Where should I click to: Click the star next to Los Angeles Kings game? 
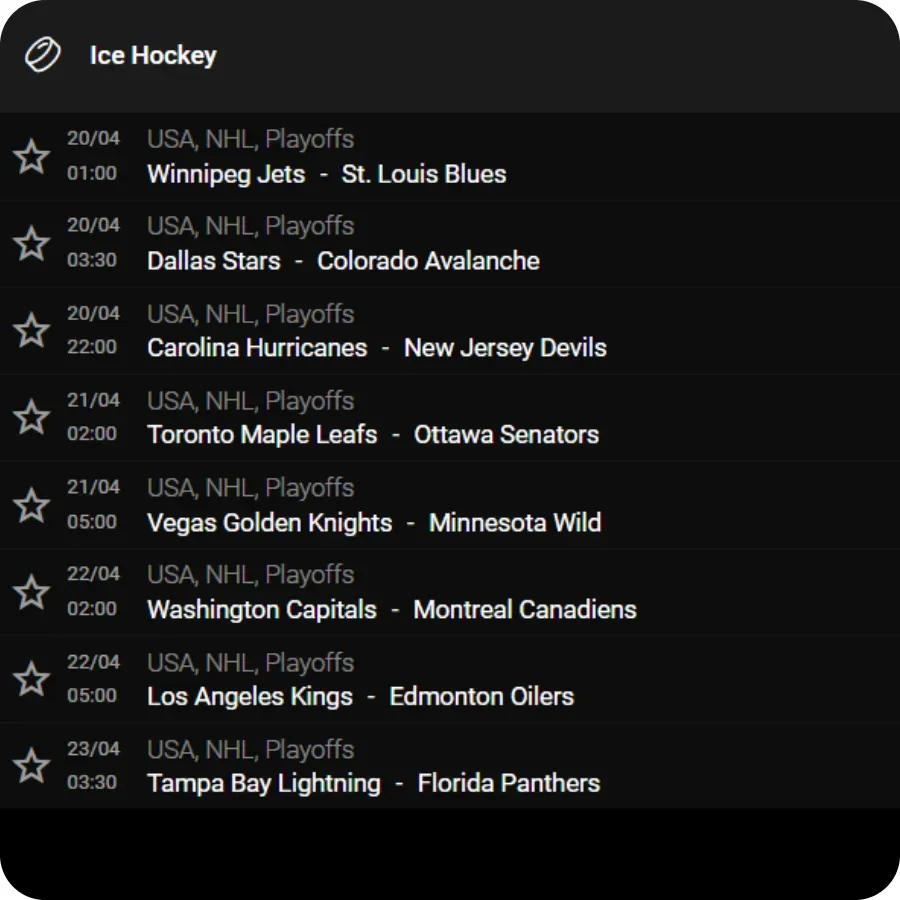click(32, 679)
